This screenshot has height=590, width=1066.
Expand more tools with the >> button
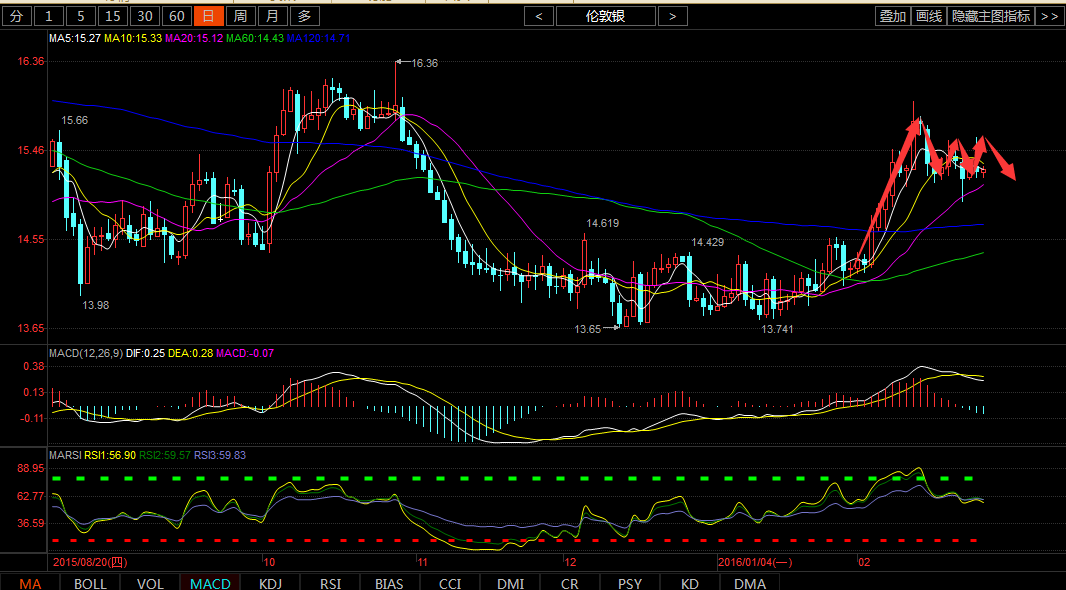1049,16
